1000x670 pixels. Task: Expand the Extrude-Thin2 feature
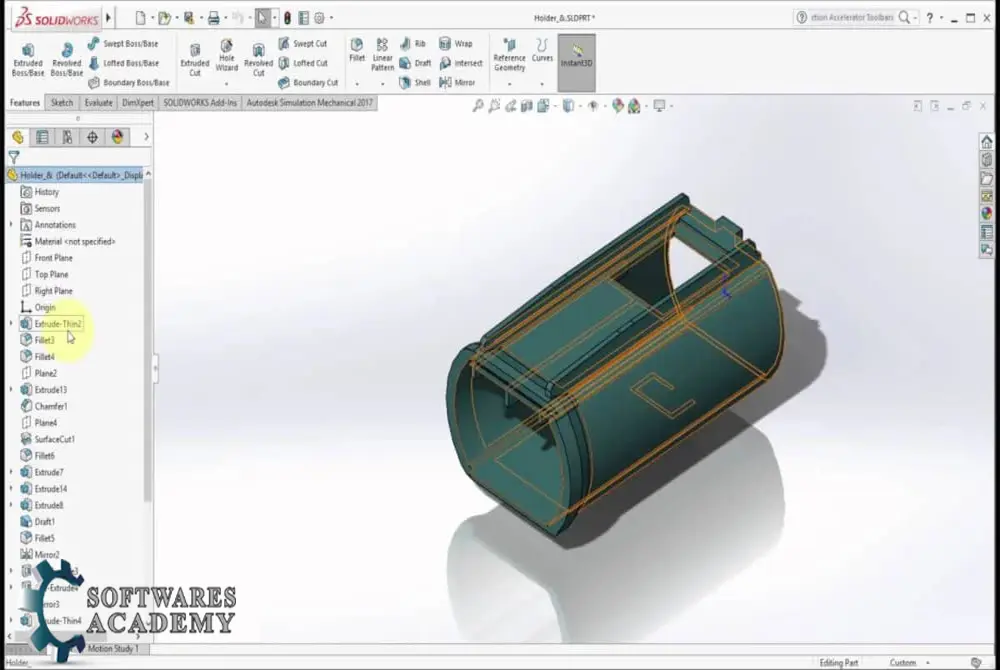11,324
